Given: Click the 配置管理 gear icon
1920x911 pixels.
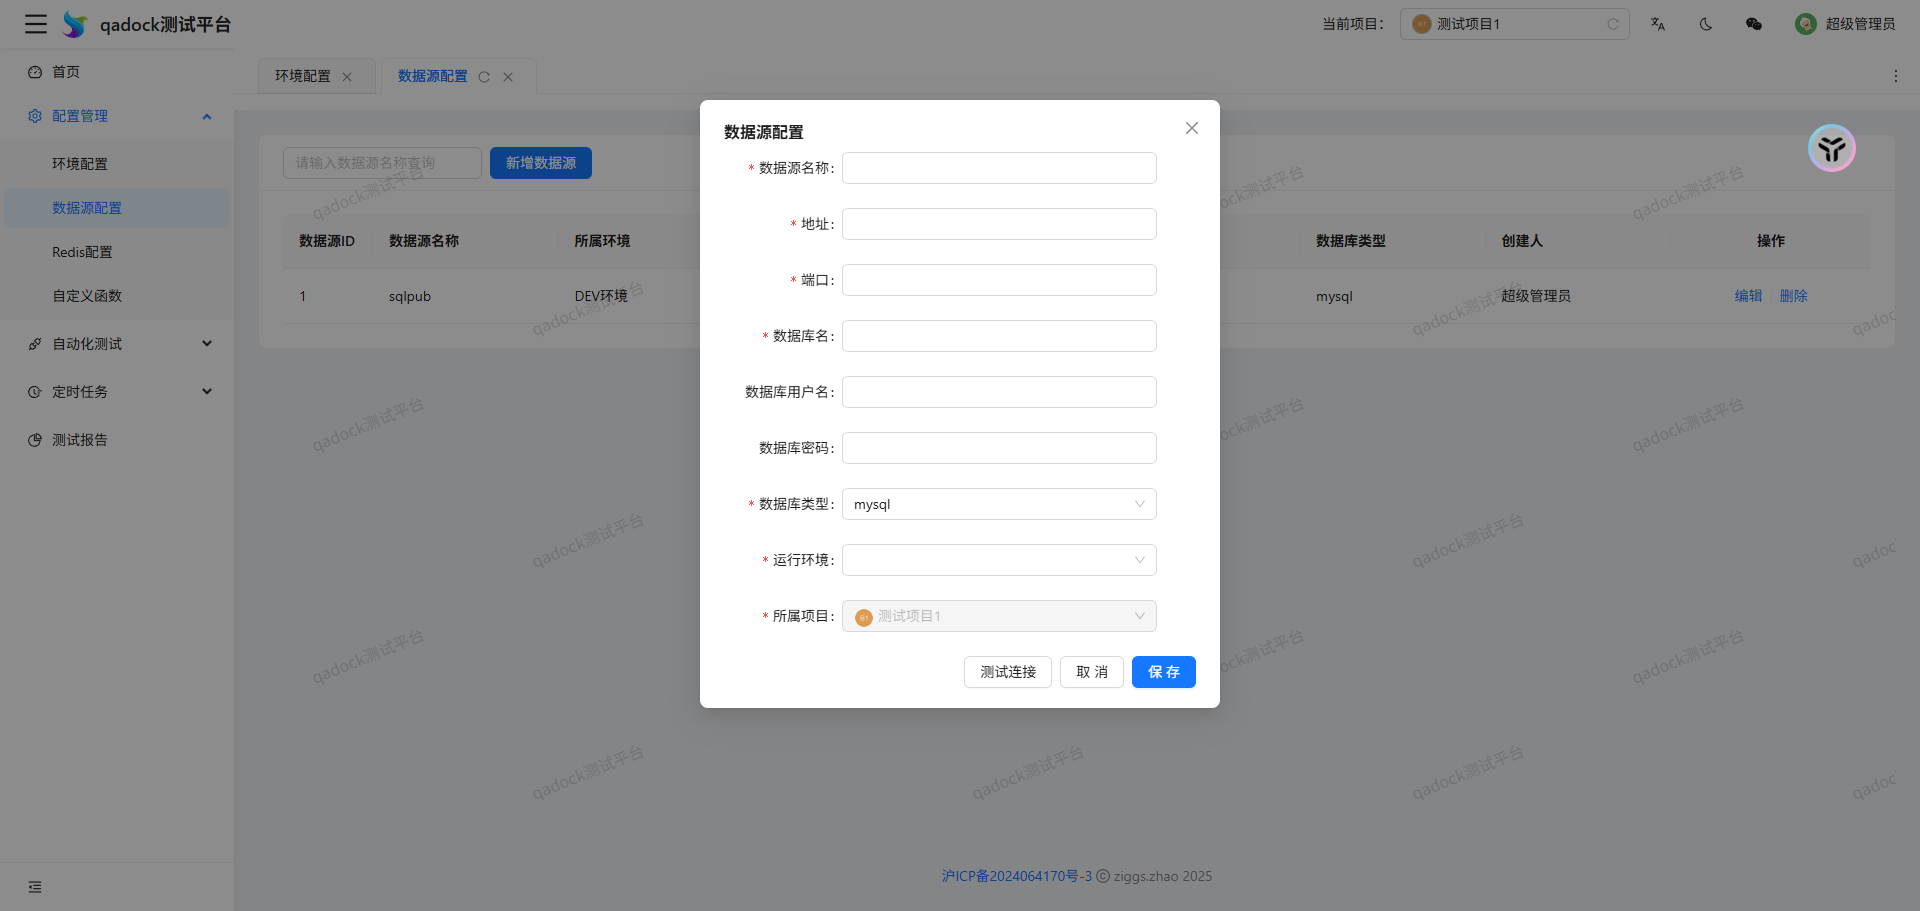Looking at the screenshot, I should [x=35, y=116].
